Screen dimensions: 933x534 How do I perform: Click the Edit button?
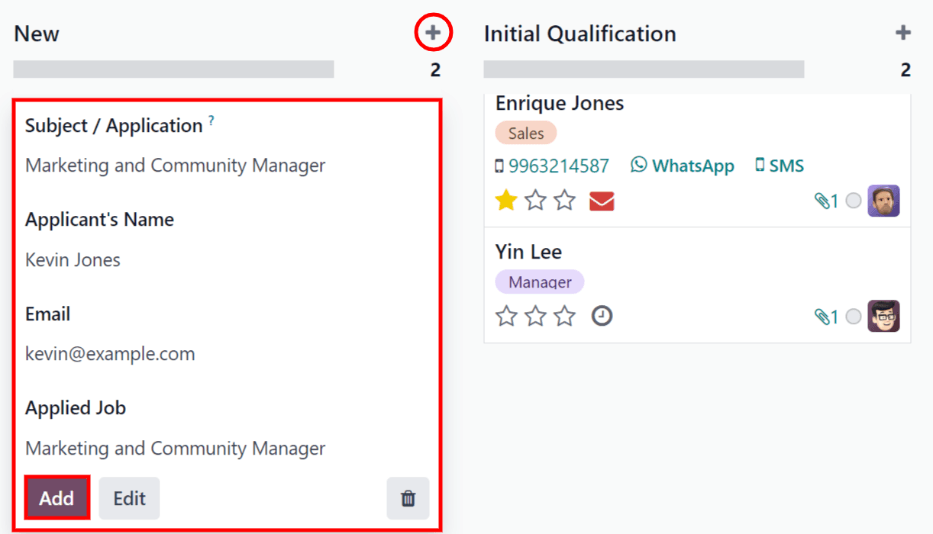coord(129,498)
